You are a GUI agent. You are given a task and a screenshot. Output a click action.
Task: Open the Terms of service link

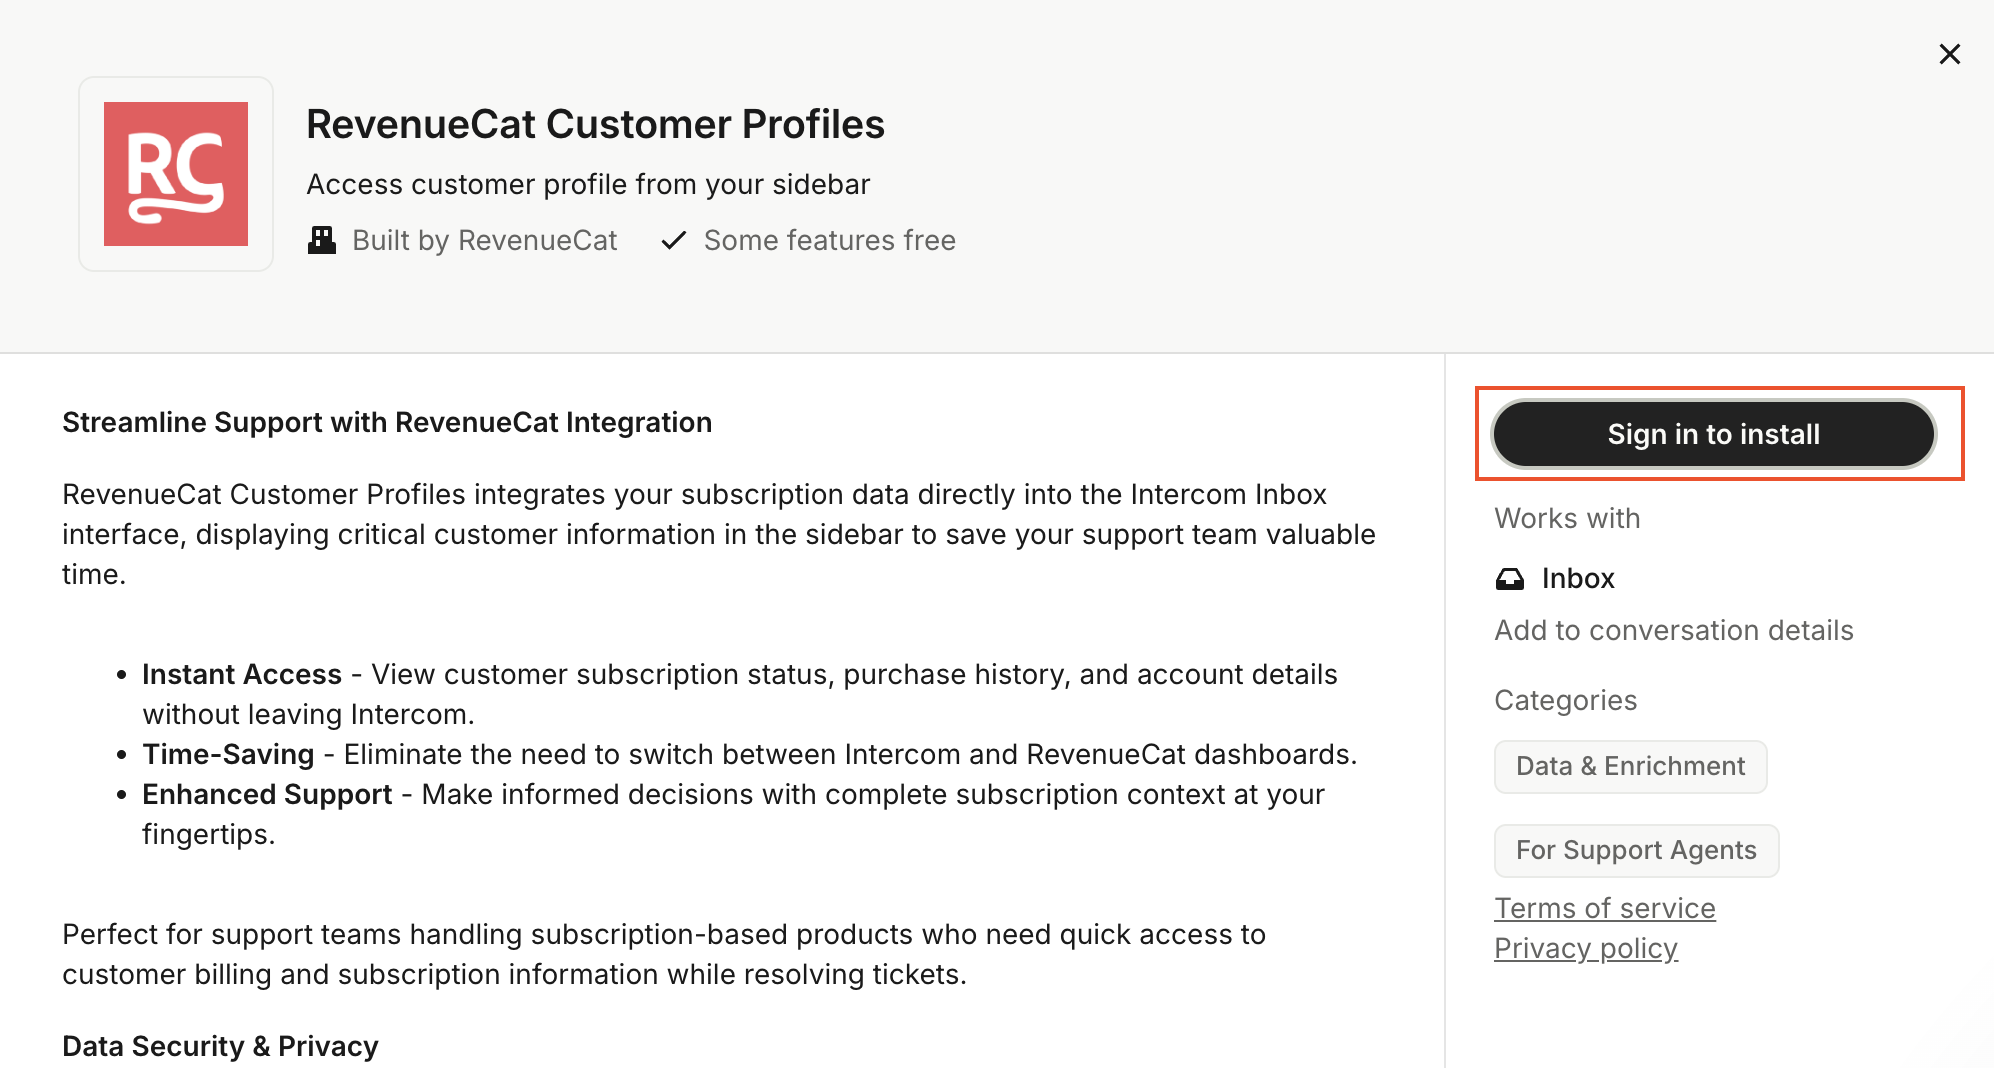[1604, 908]
